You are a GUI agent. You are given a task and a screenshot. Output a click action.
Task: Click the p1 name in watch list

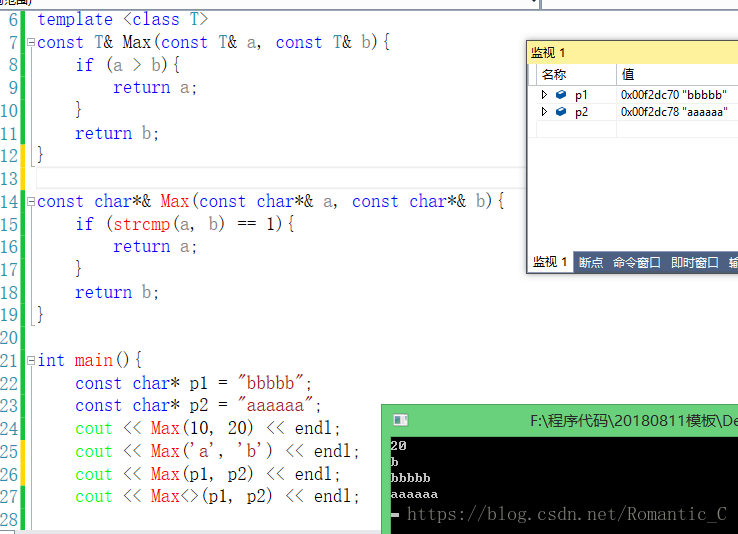[x=581, y=95]
